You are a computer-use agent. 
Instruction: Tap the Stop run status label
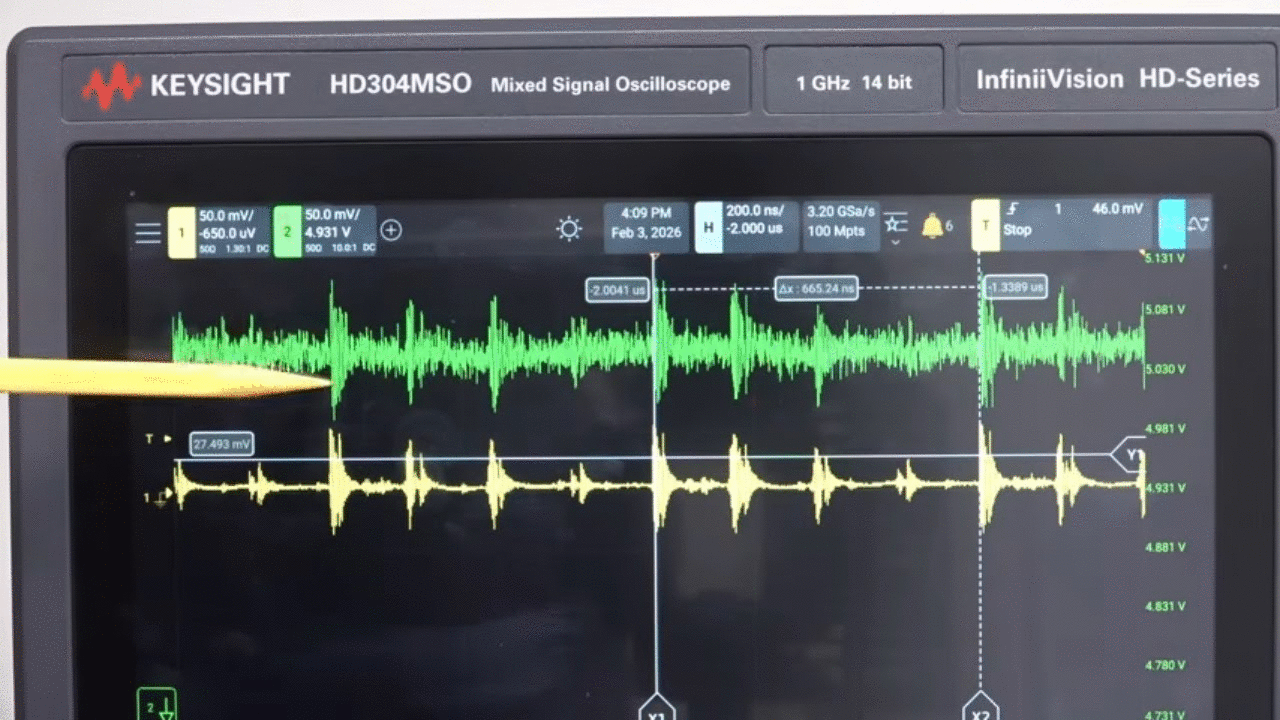pos(1017,230)
